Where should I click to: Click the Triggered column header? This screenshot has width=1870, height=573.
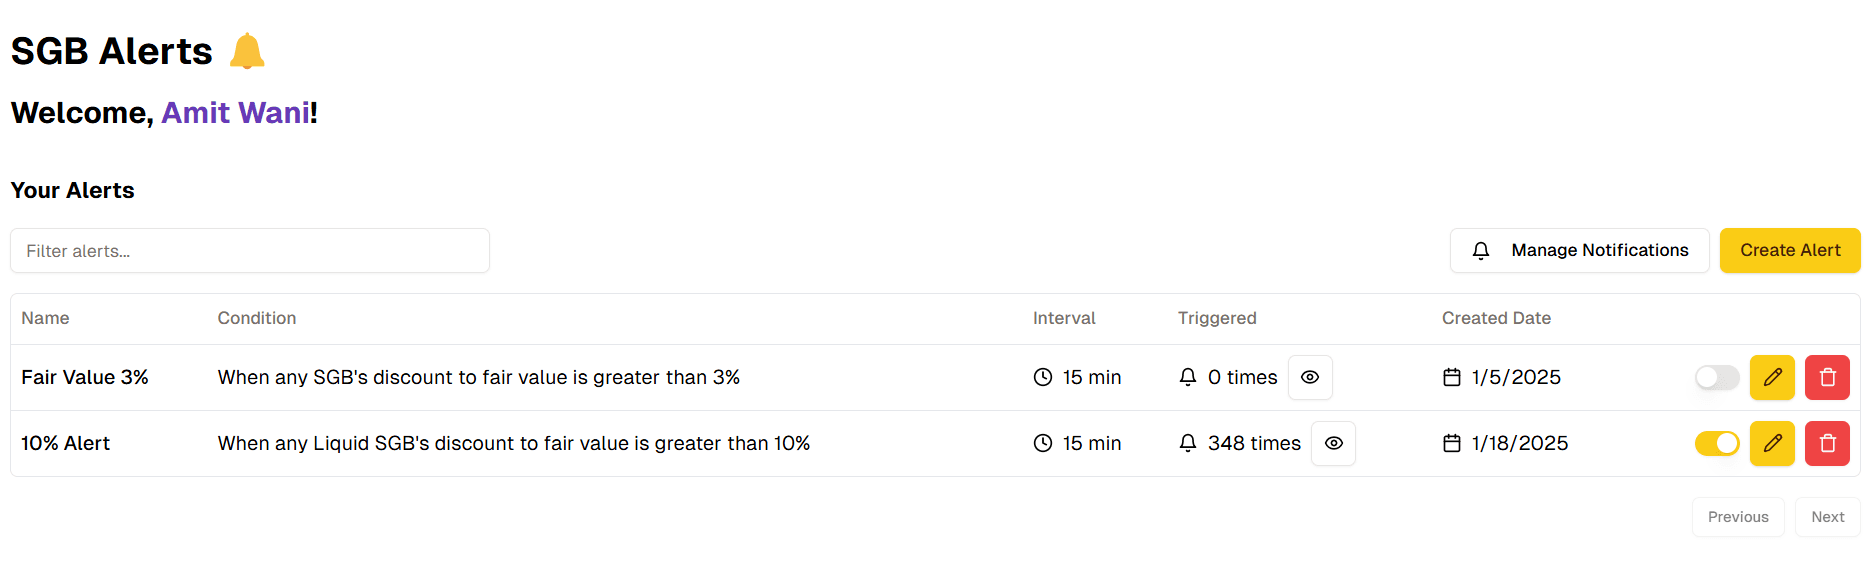coord(1217,318)
